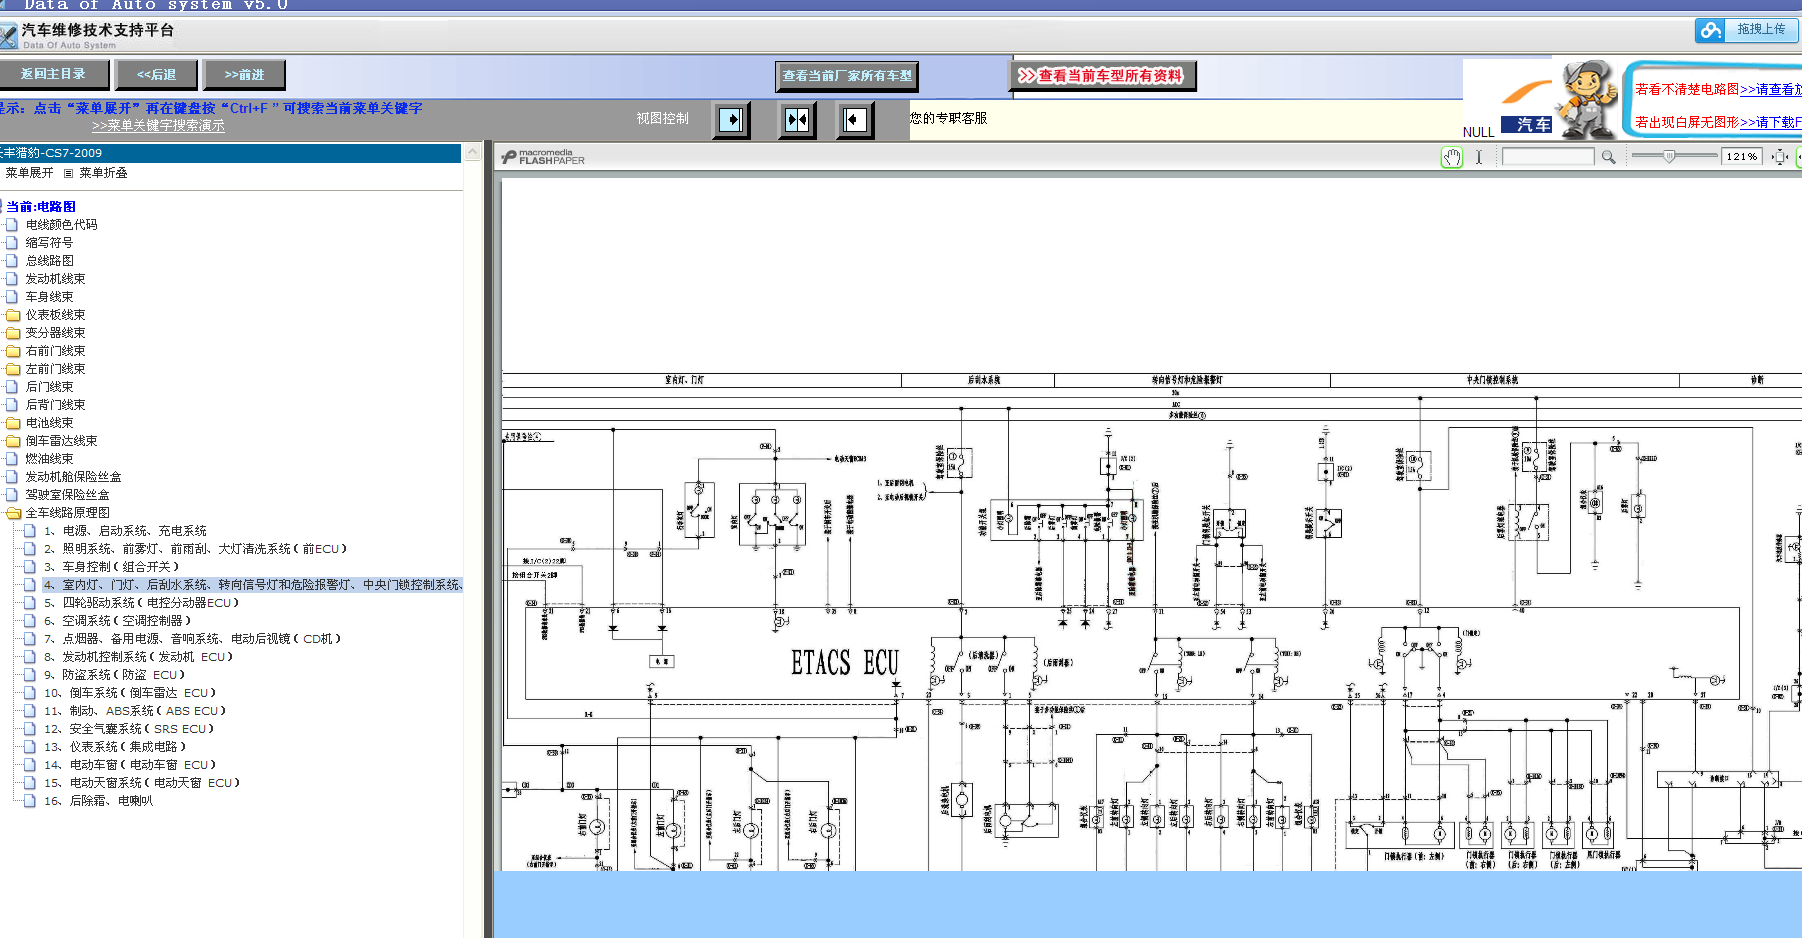Click 菜单折叠 to collapse menus

coord(103,173)
